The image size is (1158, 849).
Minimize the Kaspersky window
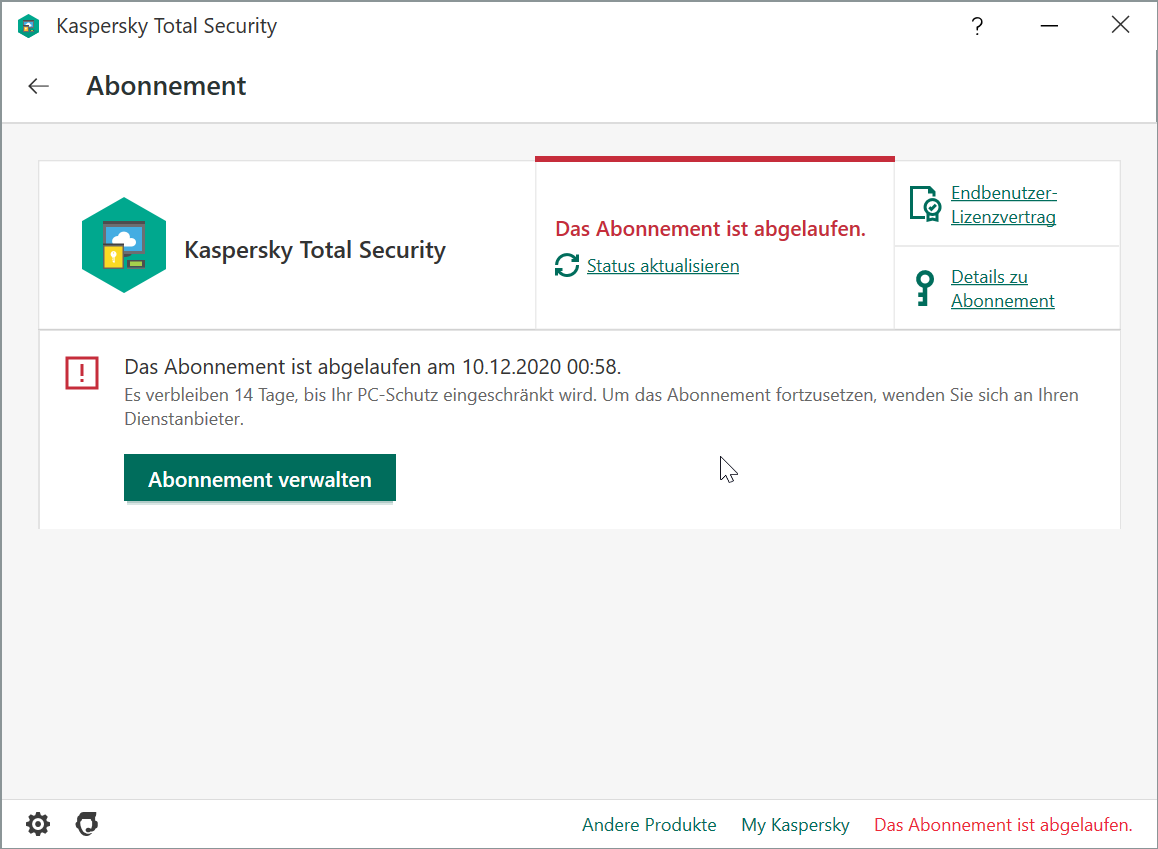pyautogui.click(x=1049, y=26)
